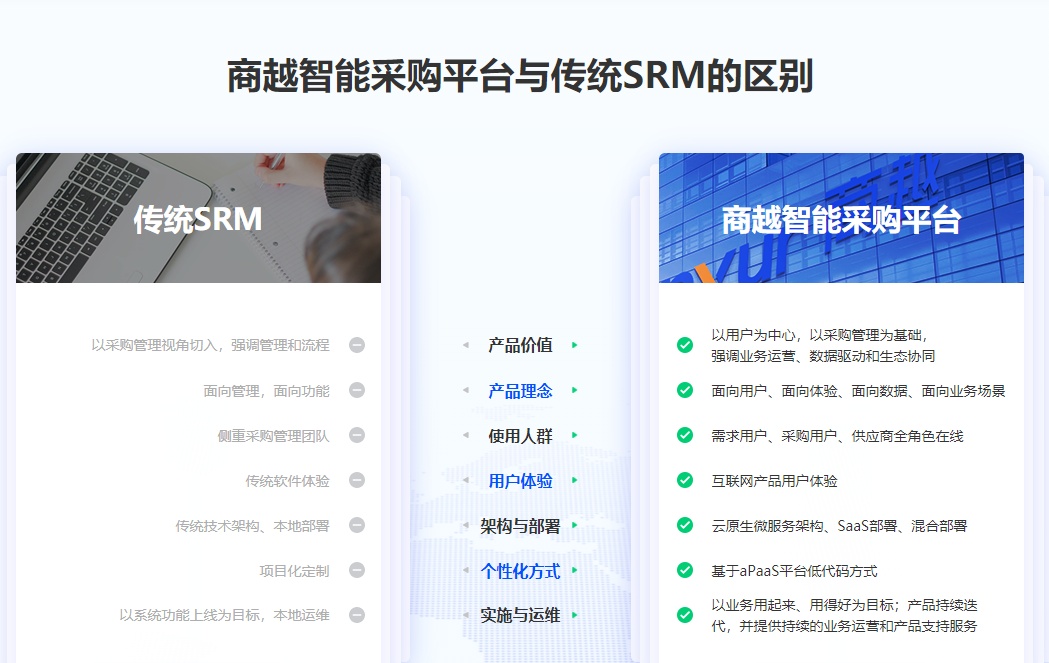Click the page title 商越智能采购平台与传统SRM的区别
The image size is (1049, 663).
pos(520,76)
